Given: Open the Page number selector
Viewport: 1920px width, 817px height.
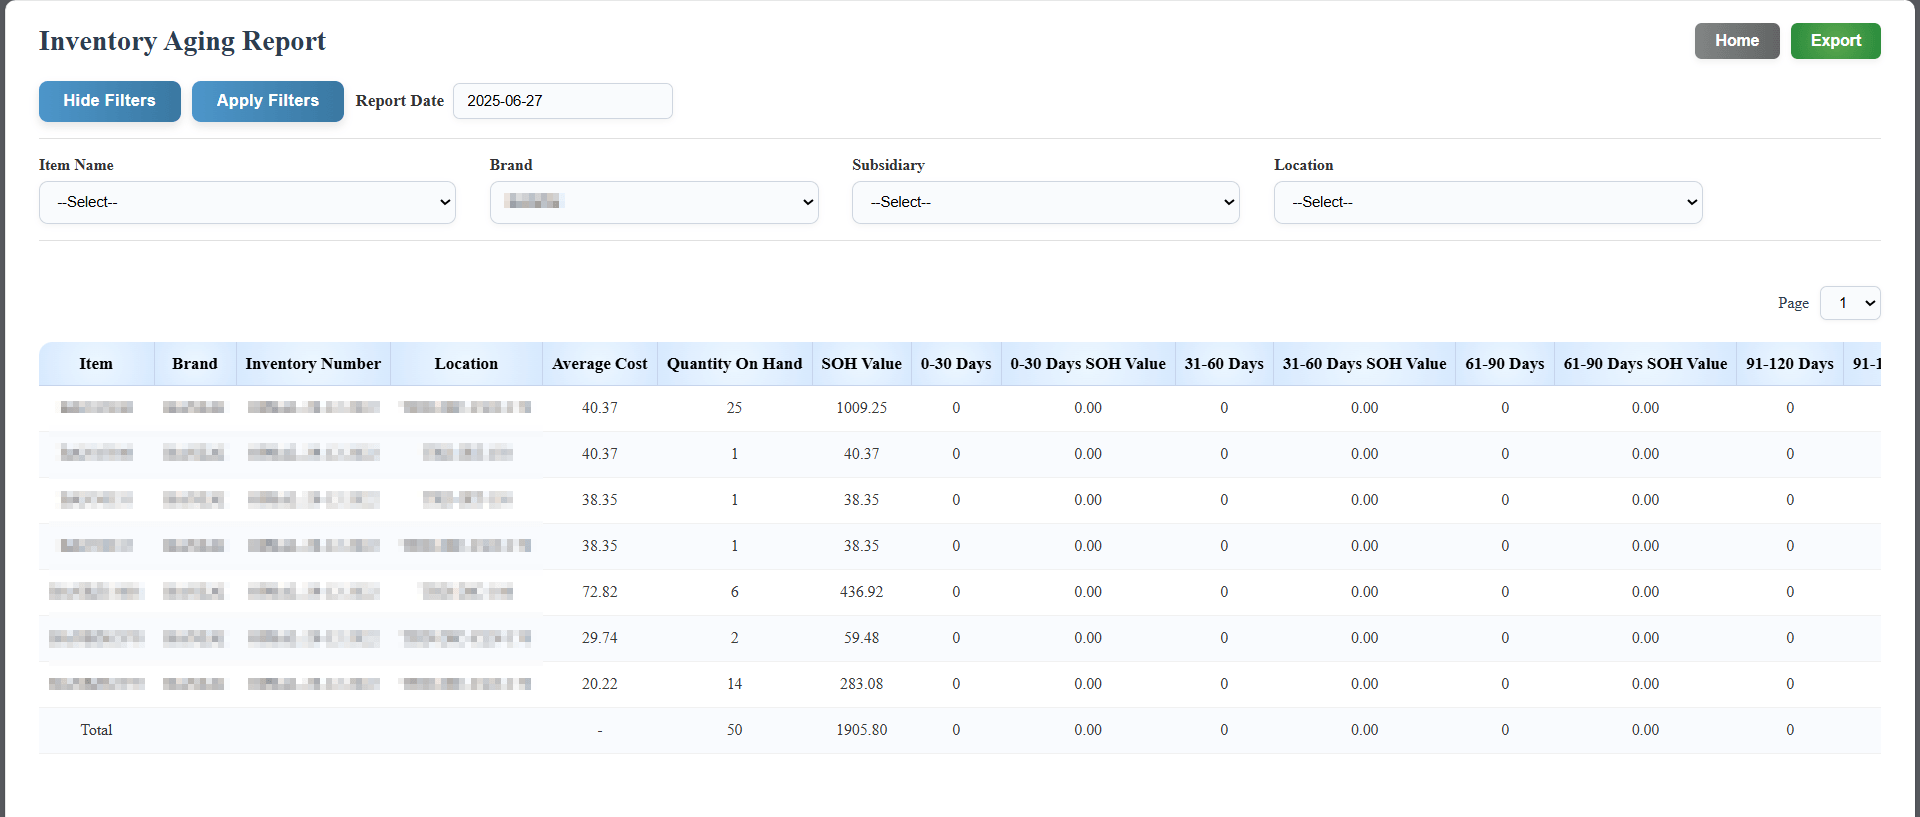Looking at the screenshot, I should pos(1850,303).
